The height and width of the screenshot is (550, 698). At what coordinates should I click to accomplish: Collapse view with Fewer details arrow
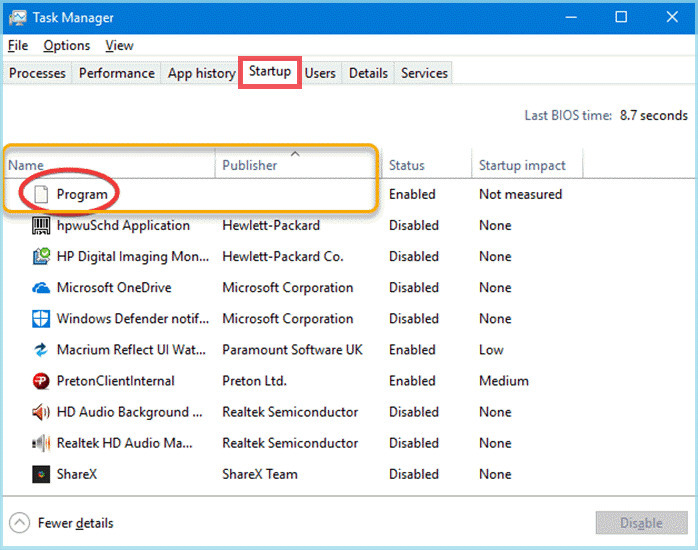coord(20,523)
